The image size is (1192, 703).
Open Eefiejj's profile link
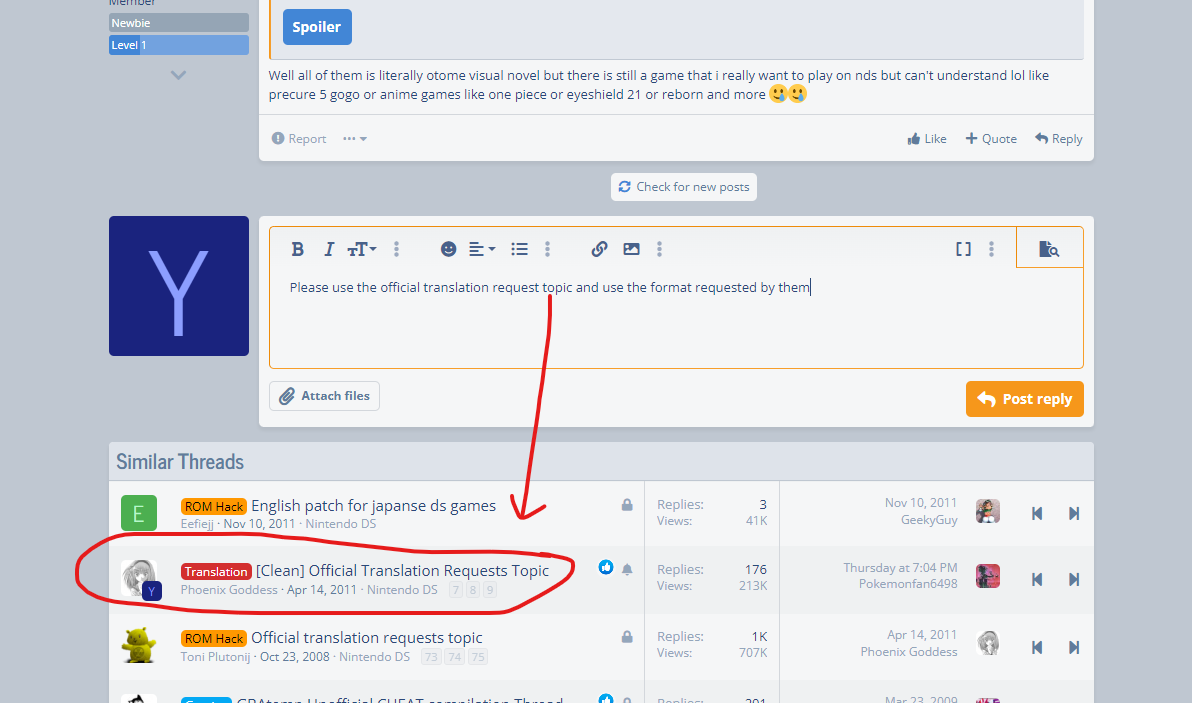pyautogui.click(x=197, y=524)
